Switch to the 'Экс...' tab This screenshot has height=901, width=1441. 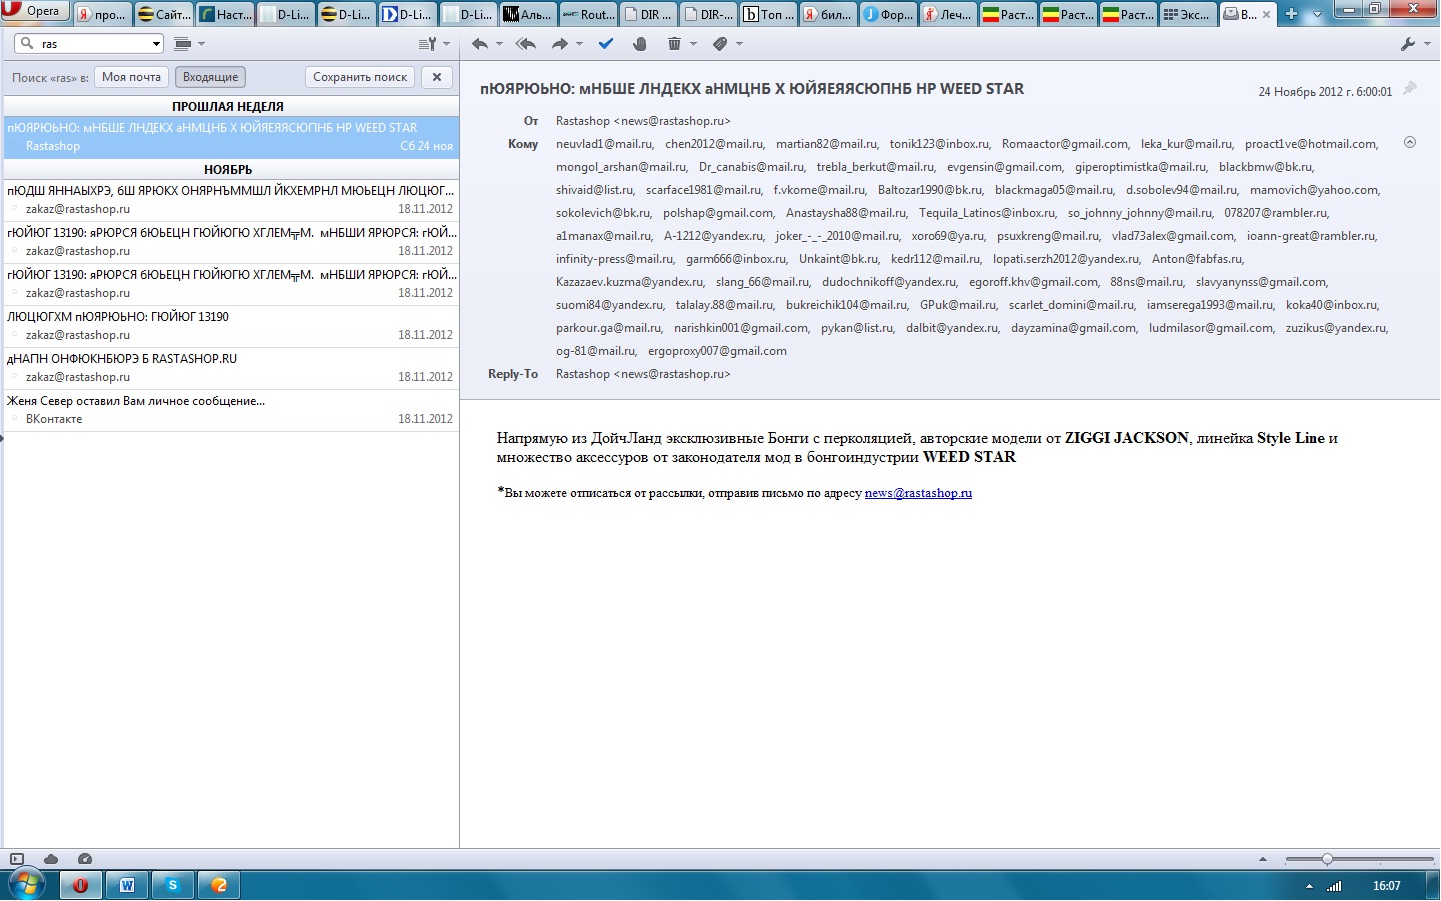[x=1187, y=14]
